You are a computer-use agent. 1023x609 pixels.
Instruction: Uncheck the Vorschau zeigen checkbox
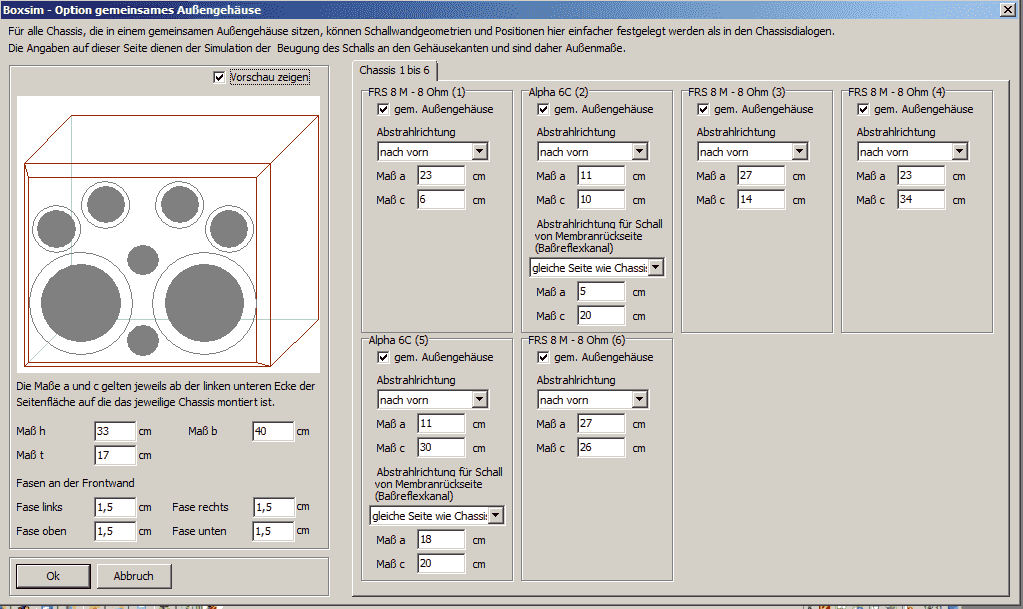click(220, 78)
